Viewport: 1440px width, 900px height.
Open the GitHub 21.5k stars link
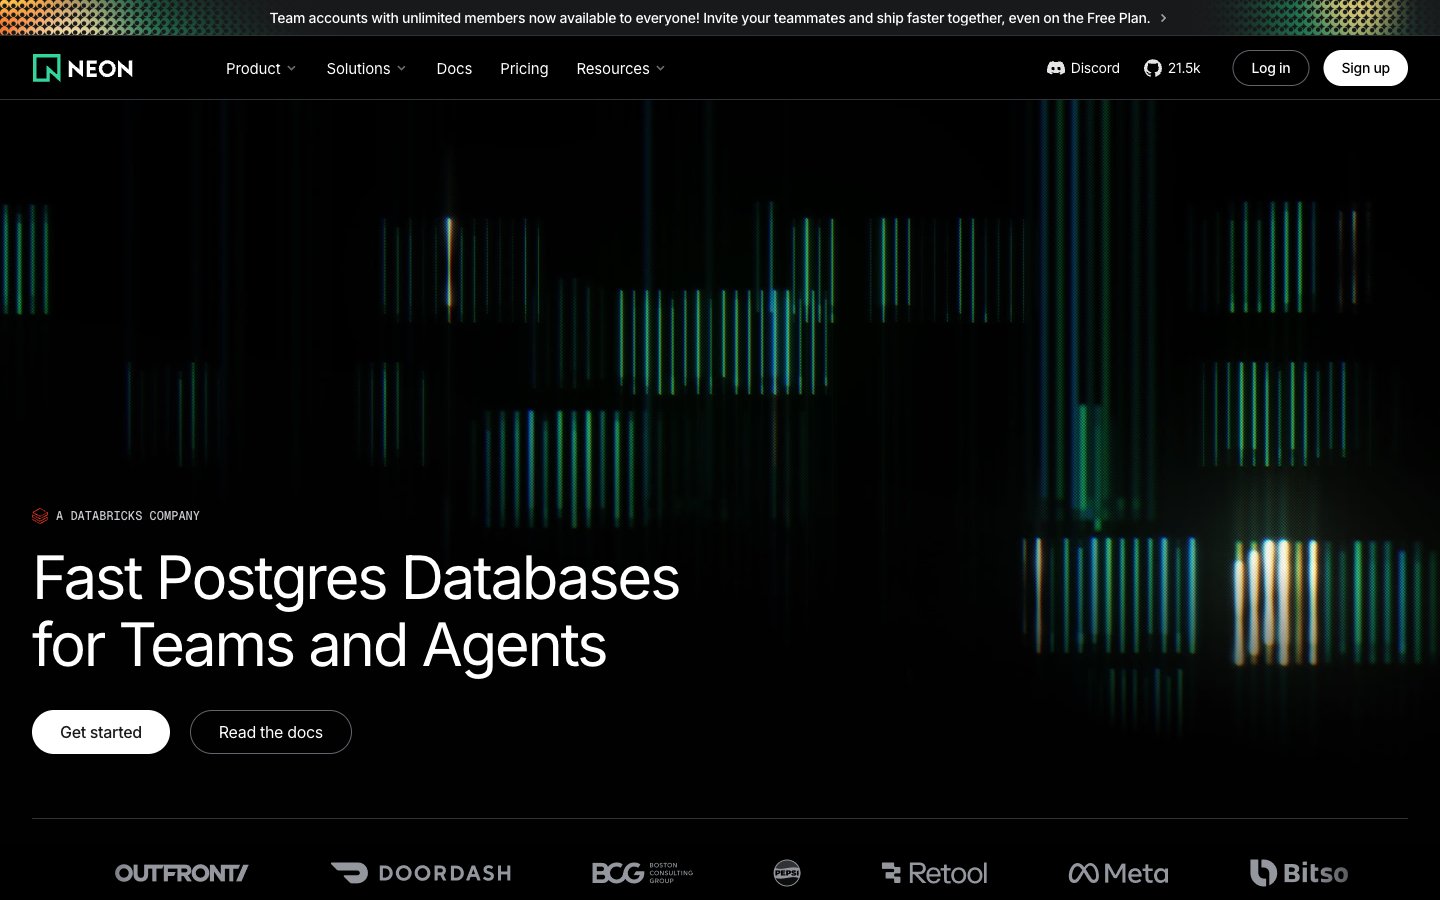[1172, 68]
